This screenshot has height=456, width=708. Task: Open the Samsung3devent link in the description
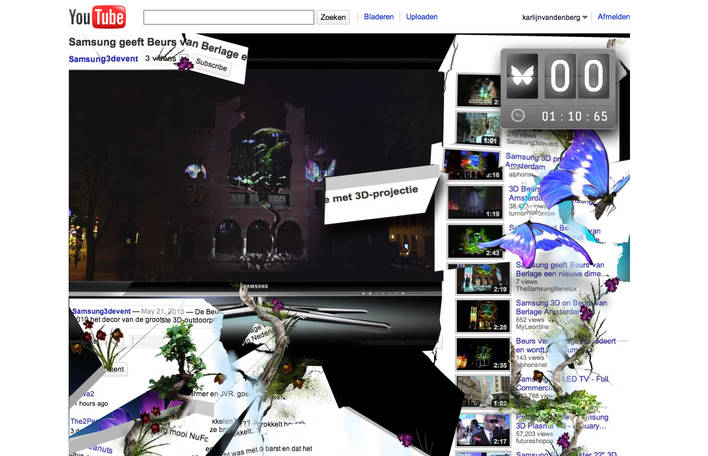click(102, 311)
